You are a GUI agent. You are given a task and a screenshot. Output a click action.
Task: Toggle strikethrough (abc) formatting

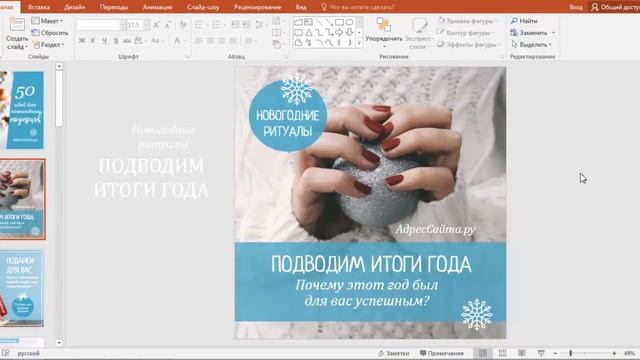[127, 40]
